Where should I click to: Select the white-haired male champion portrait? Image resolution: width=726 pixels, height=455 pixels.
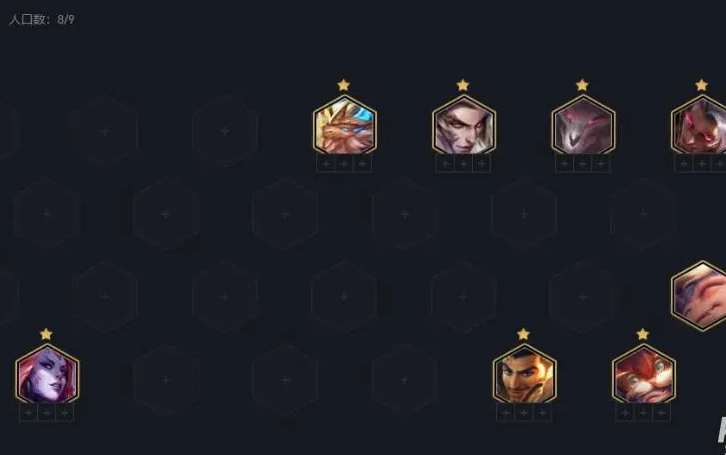[x=464, y=125]
